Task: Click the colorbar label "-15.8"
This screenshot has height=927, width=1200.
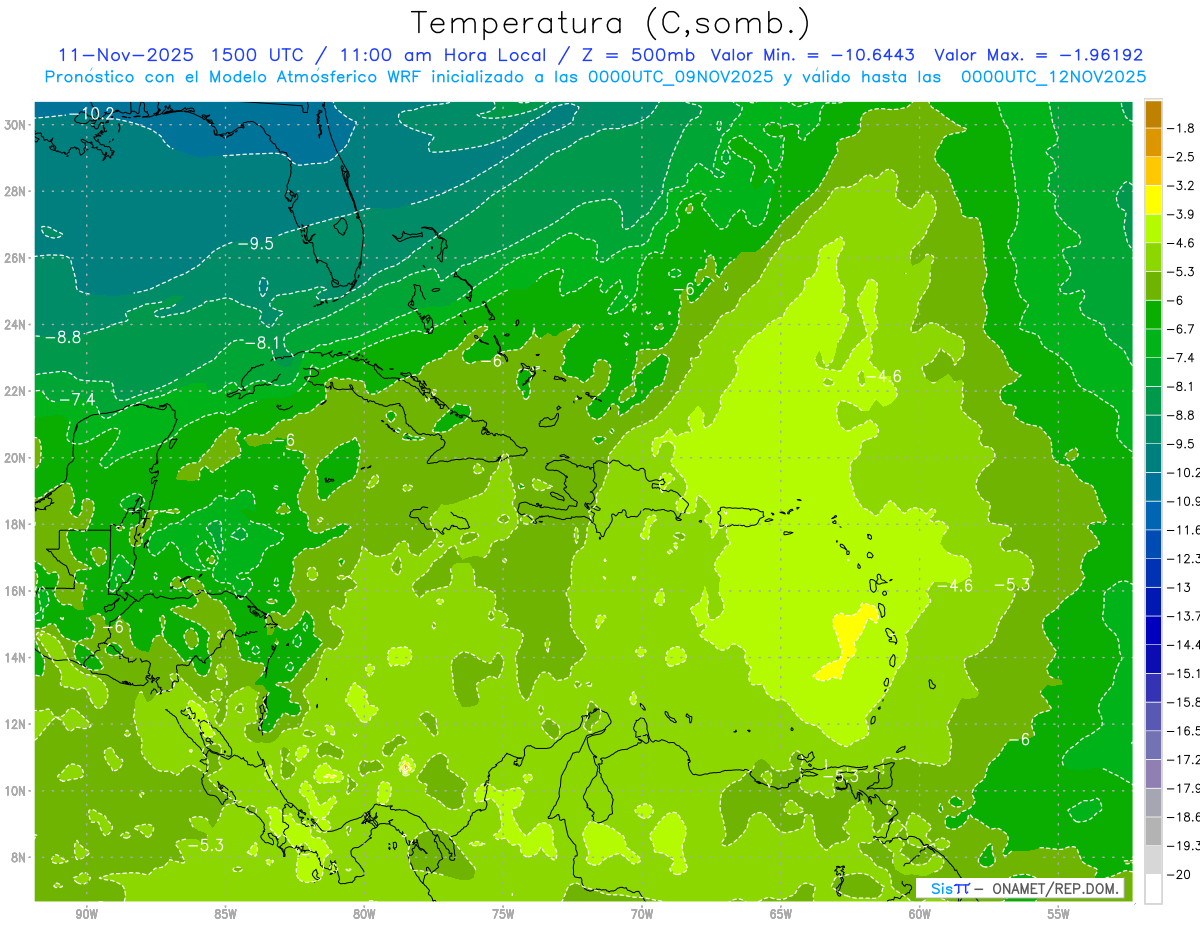Action: click(1184, 702)
